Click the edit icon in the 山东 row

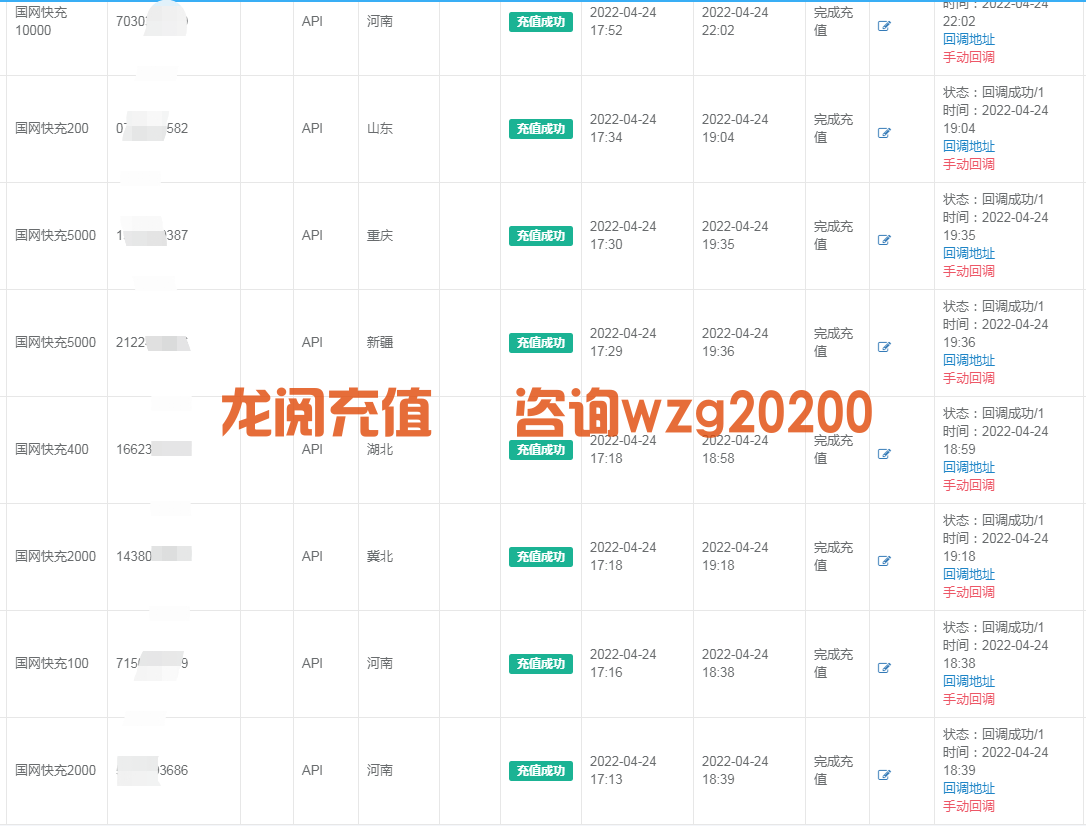[884, 133]
